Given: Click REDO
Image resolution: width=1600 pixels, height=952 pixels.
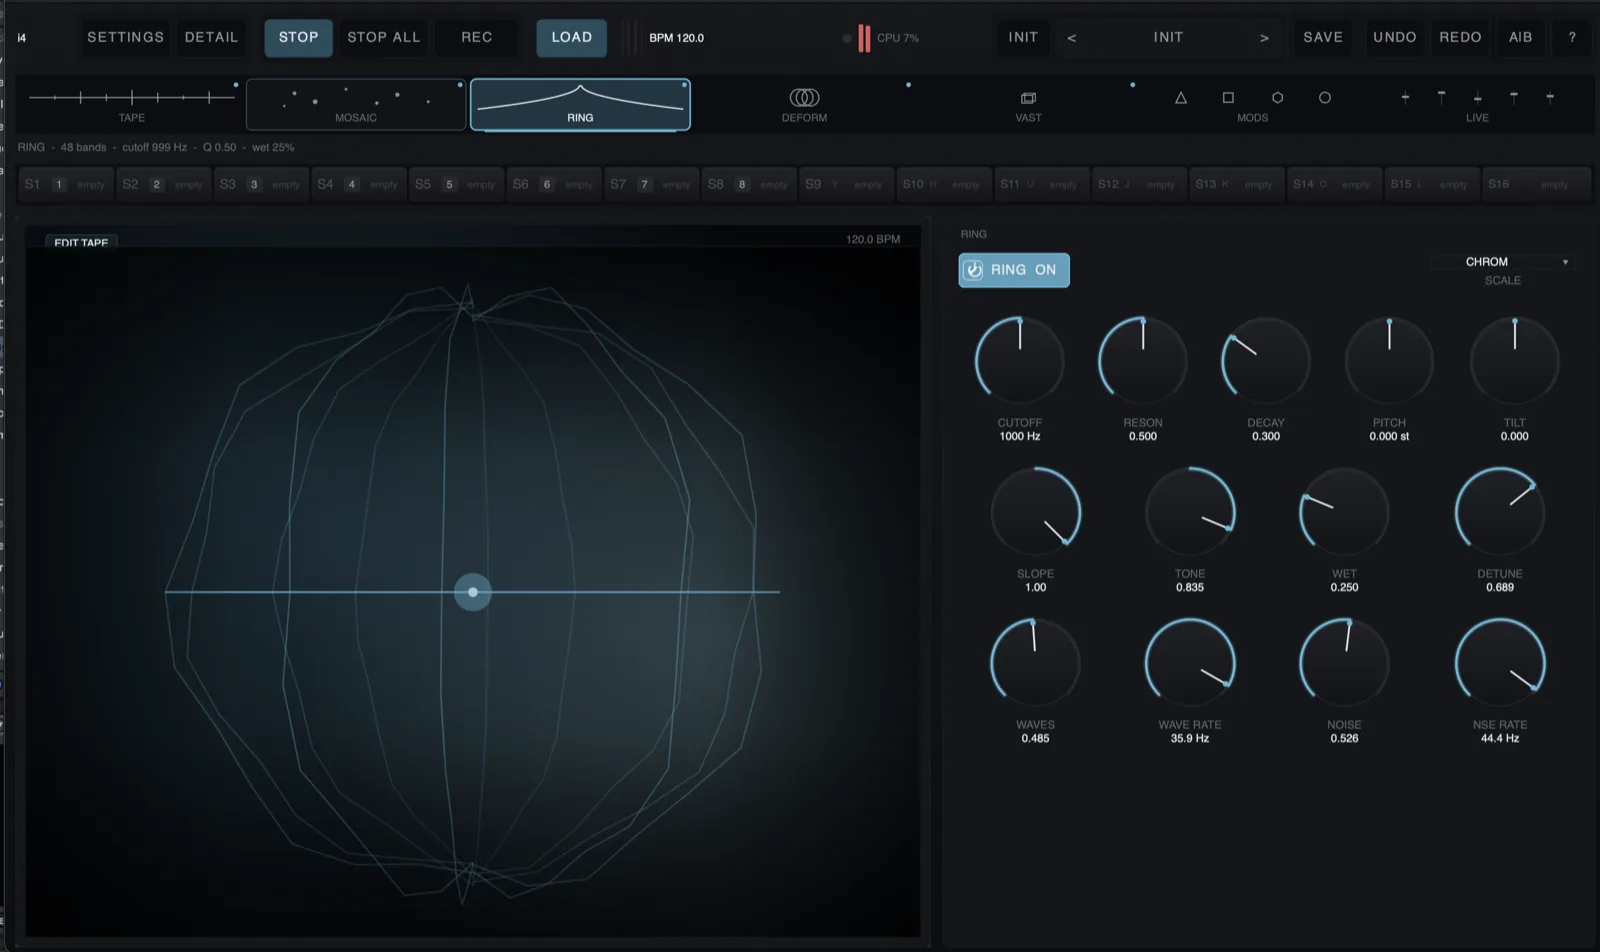Looking at the screenshot, I should (1460, 37).
